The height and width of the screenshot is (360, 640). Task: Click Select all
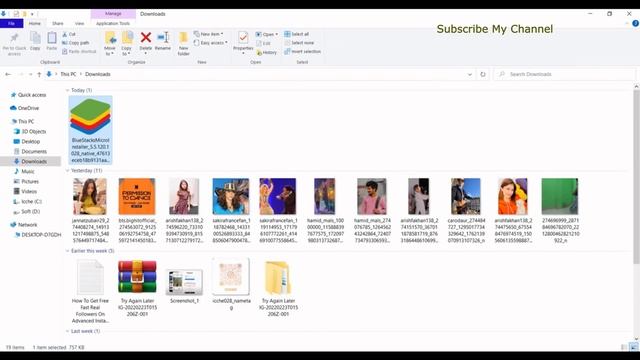[x=297, y=34]
